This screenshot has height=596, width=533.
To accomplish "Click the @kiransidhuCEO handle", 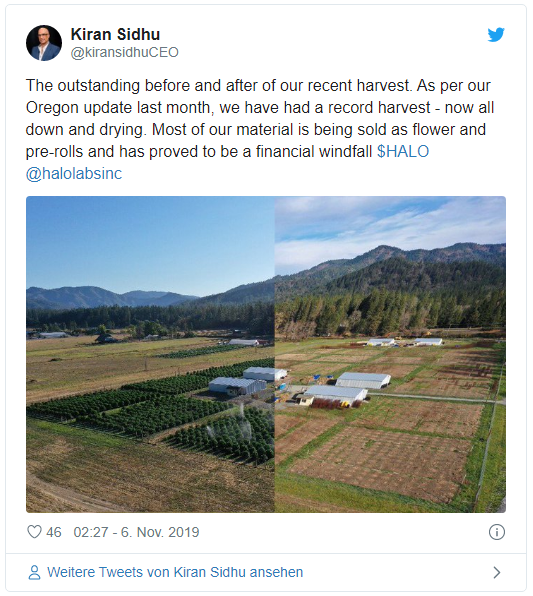I will [124, 52].
